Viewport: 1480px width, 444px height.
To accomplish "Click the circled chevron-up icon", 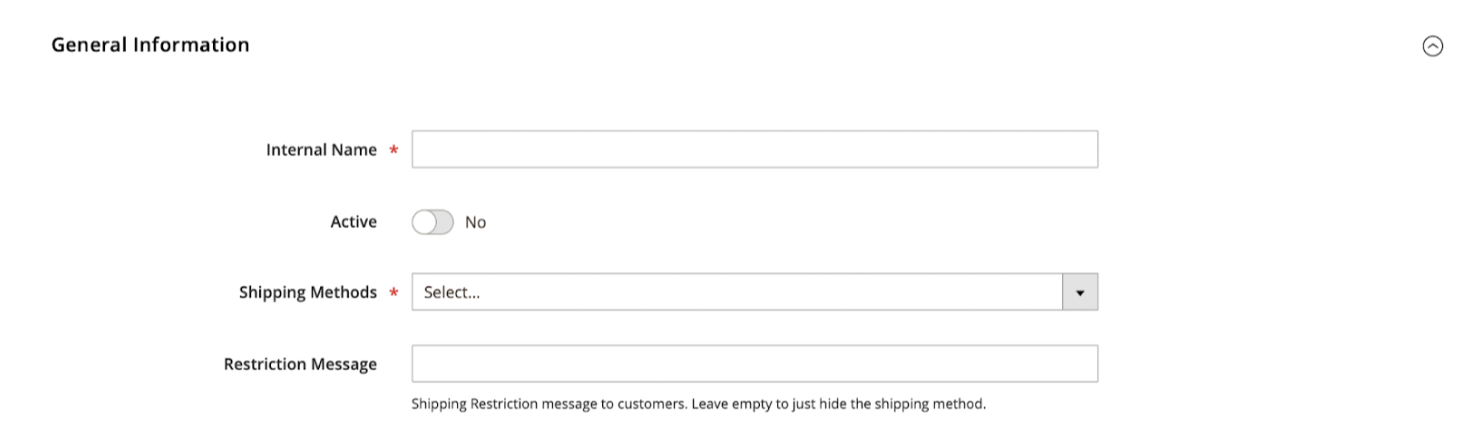I will [1432, 46].
